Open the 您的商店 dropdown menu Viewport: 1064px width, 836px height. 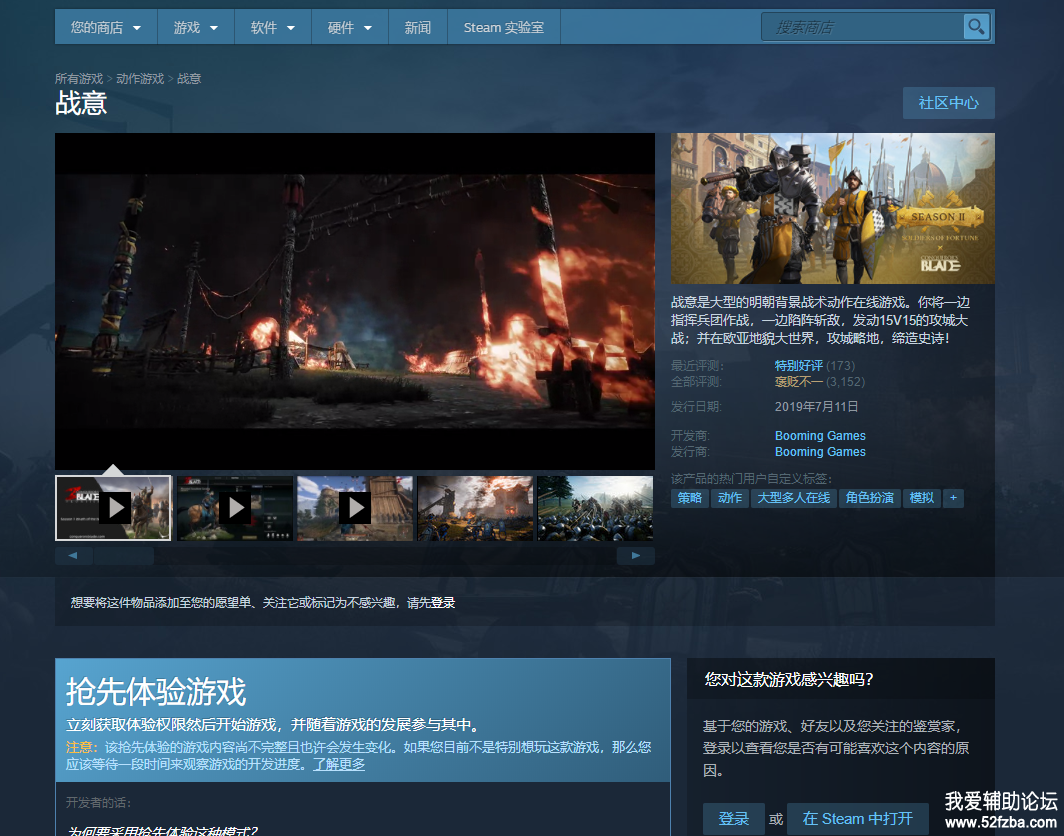click(x=106, y=27)
